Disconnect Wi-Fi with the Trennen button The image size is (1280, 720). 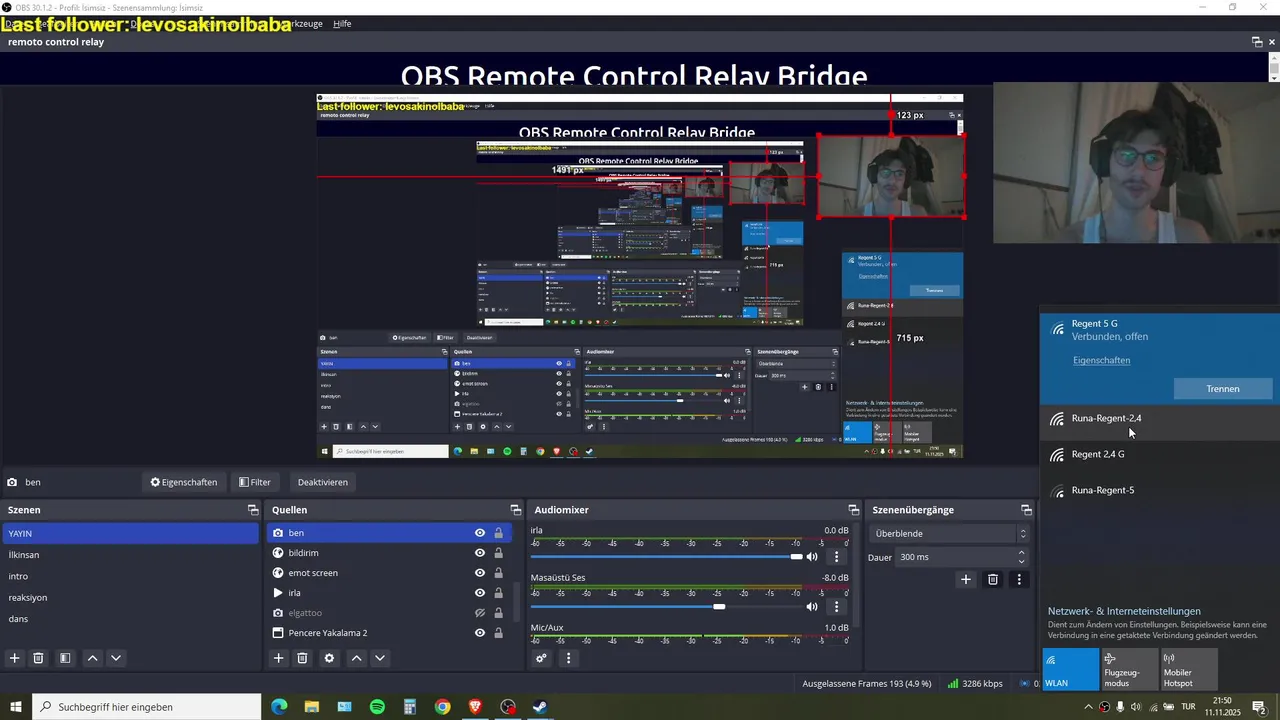[1222, 389]
